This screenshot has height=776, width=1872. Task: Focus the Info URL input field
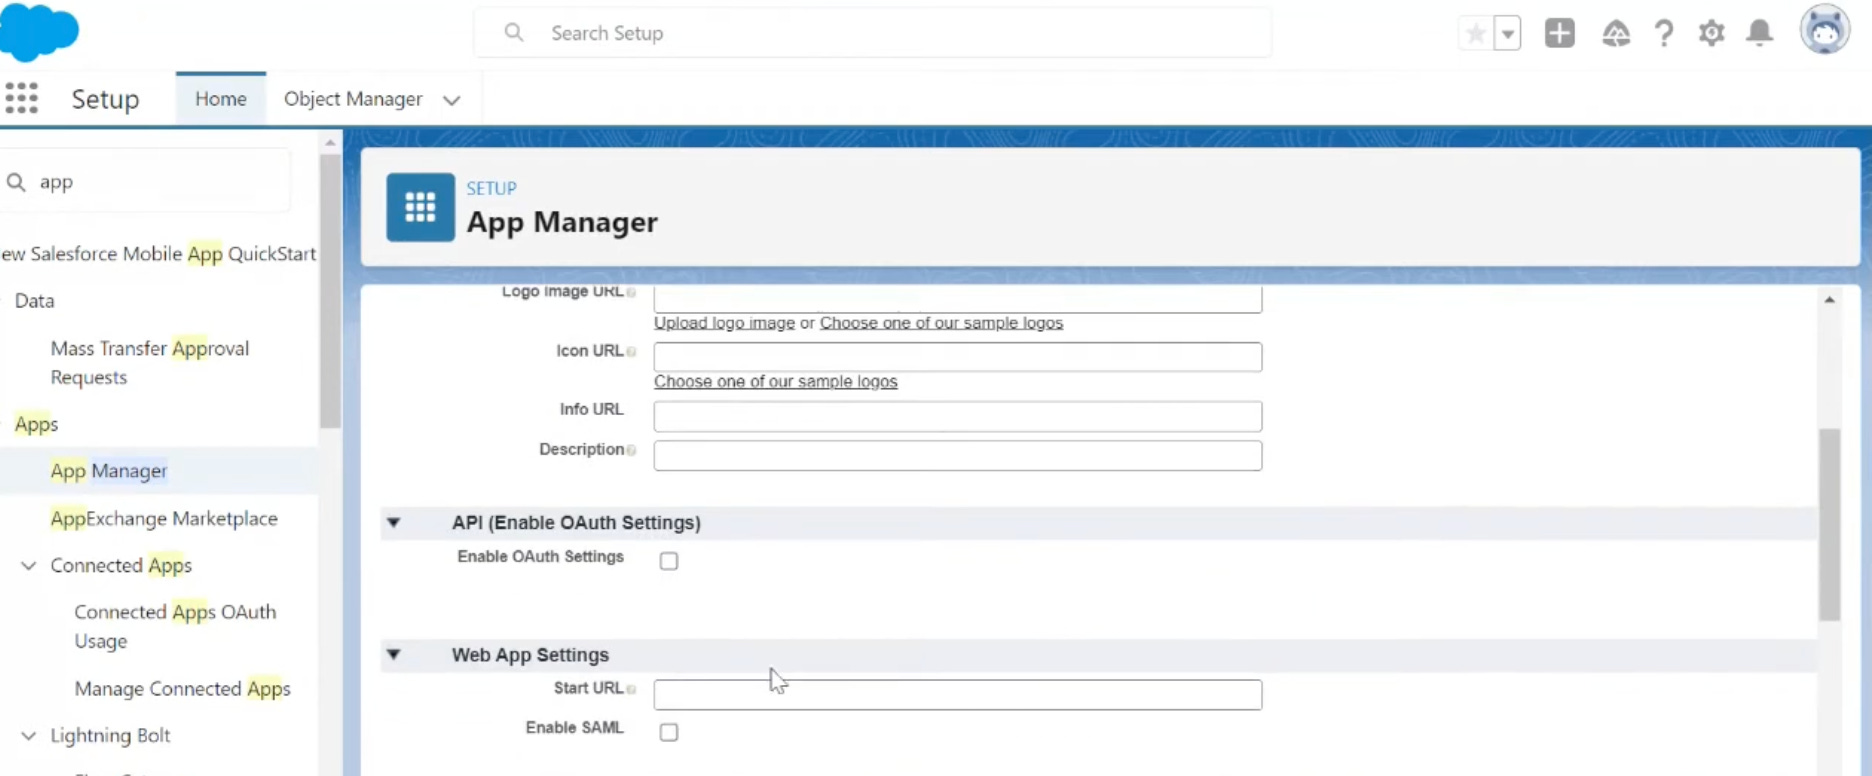[958, 416]
